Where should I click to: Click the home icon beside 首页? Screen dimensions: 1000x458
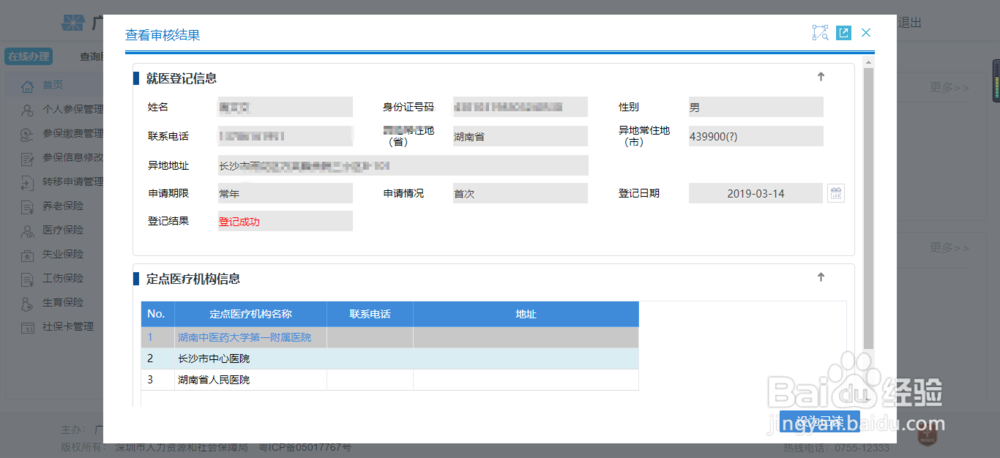pos(27,85)
